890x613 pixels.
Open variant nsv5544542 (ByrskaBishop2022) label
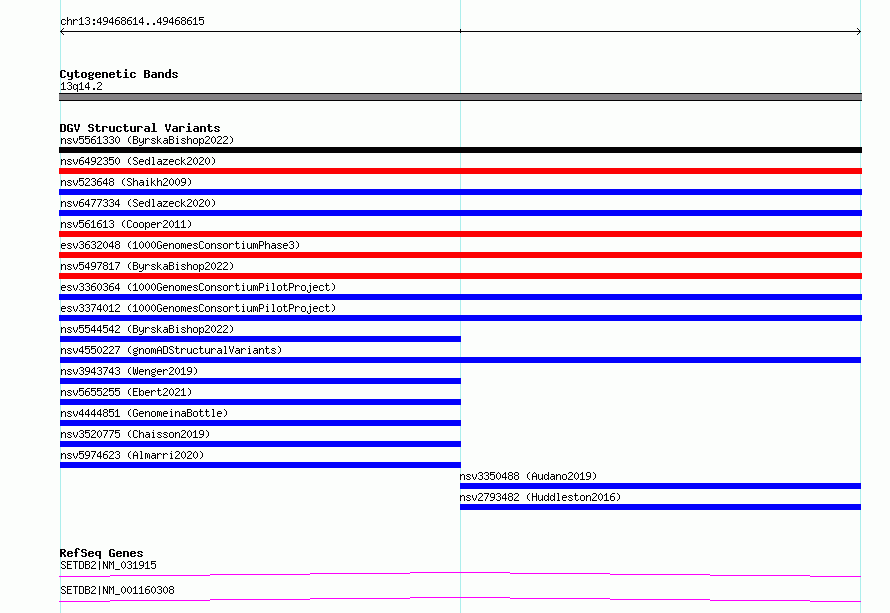147,329
